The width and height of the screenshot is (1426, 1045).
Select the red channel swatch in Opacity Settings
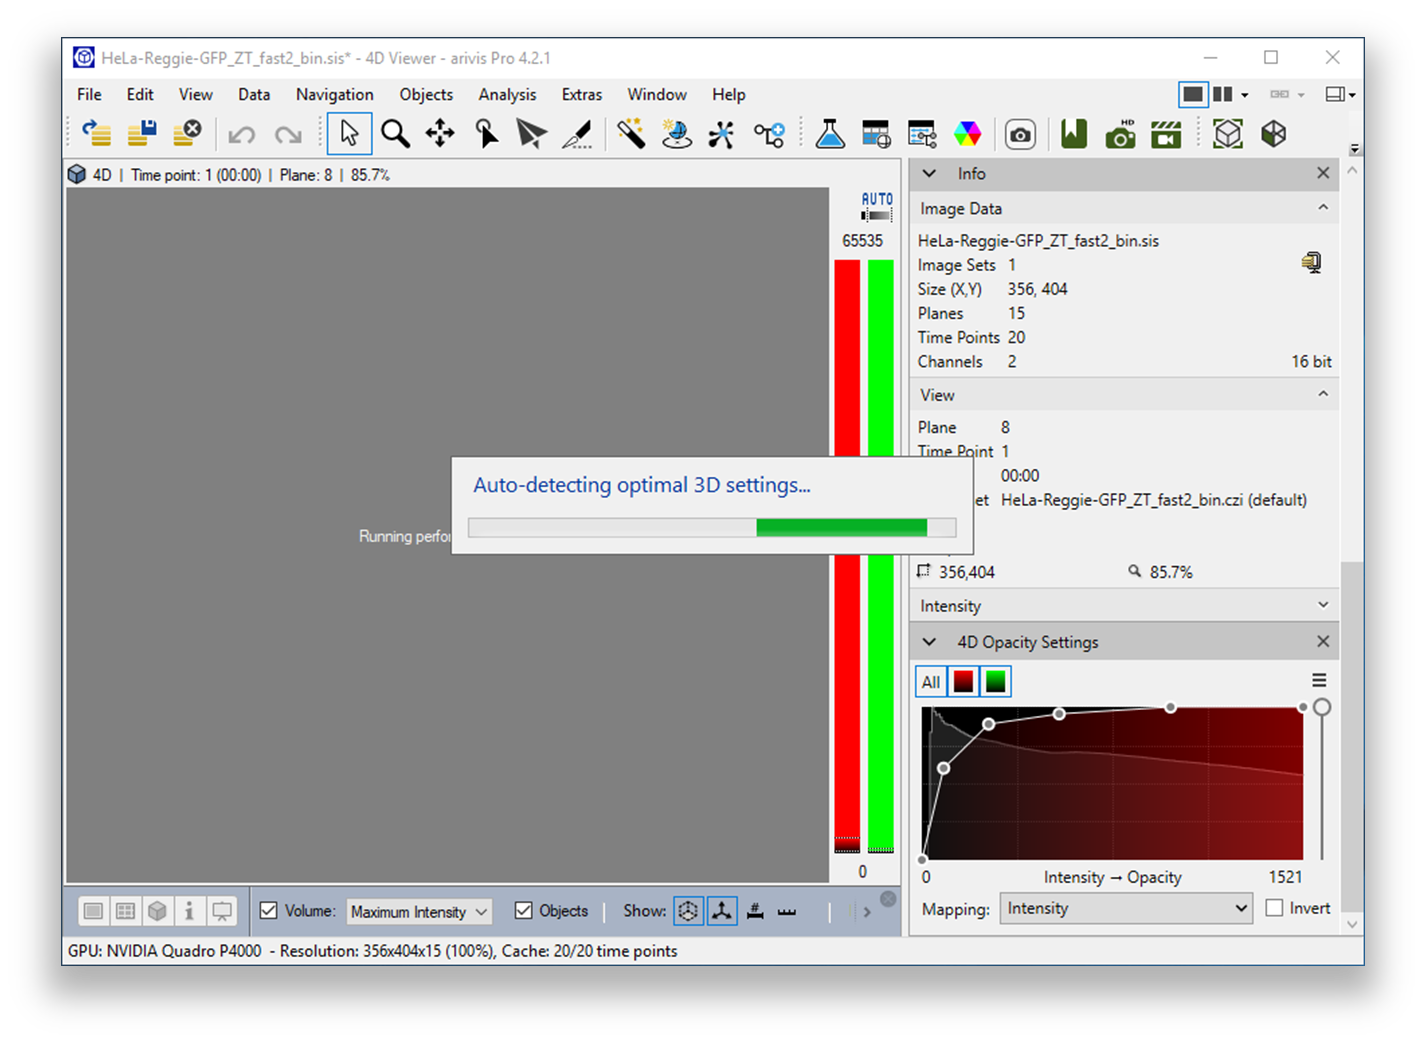[x=961, y=681]
